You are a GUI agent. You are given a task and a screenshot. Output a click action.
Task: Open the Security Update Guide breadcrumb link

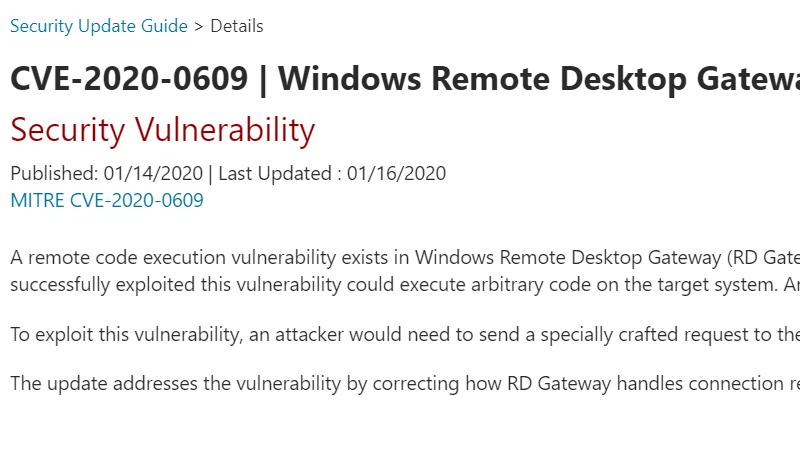point(99,26)
